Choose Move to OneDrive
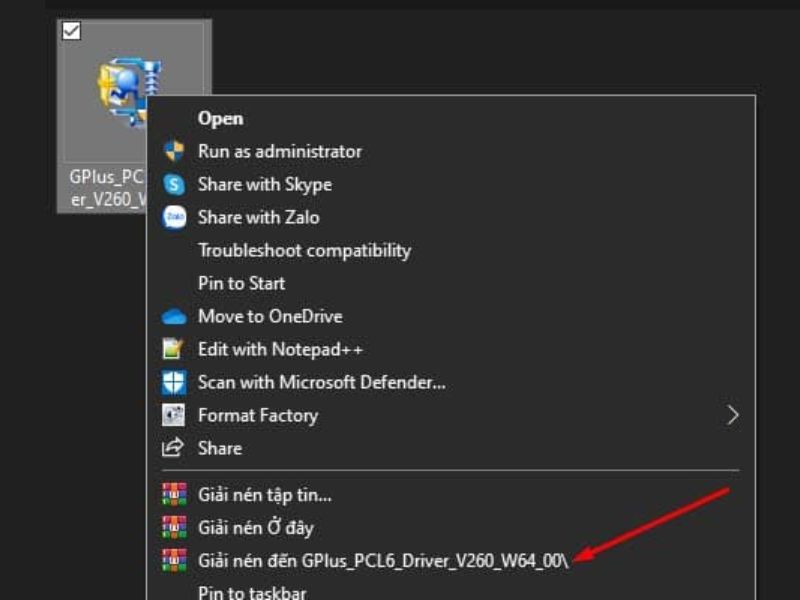Image resolution: width=800 pixels, height=600 pixels. pos(270,316)
